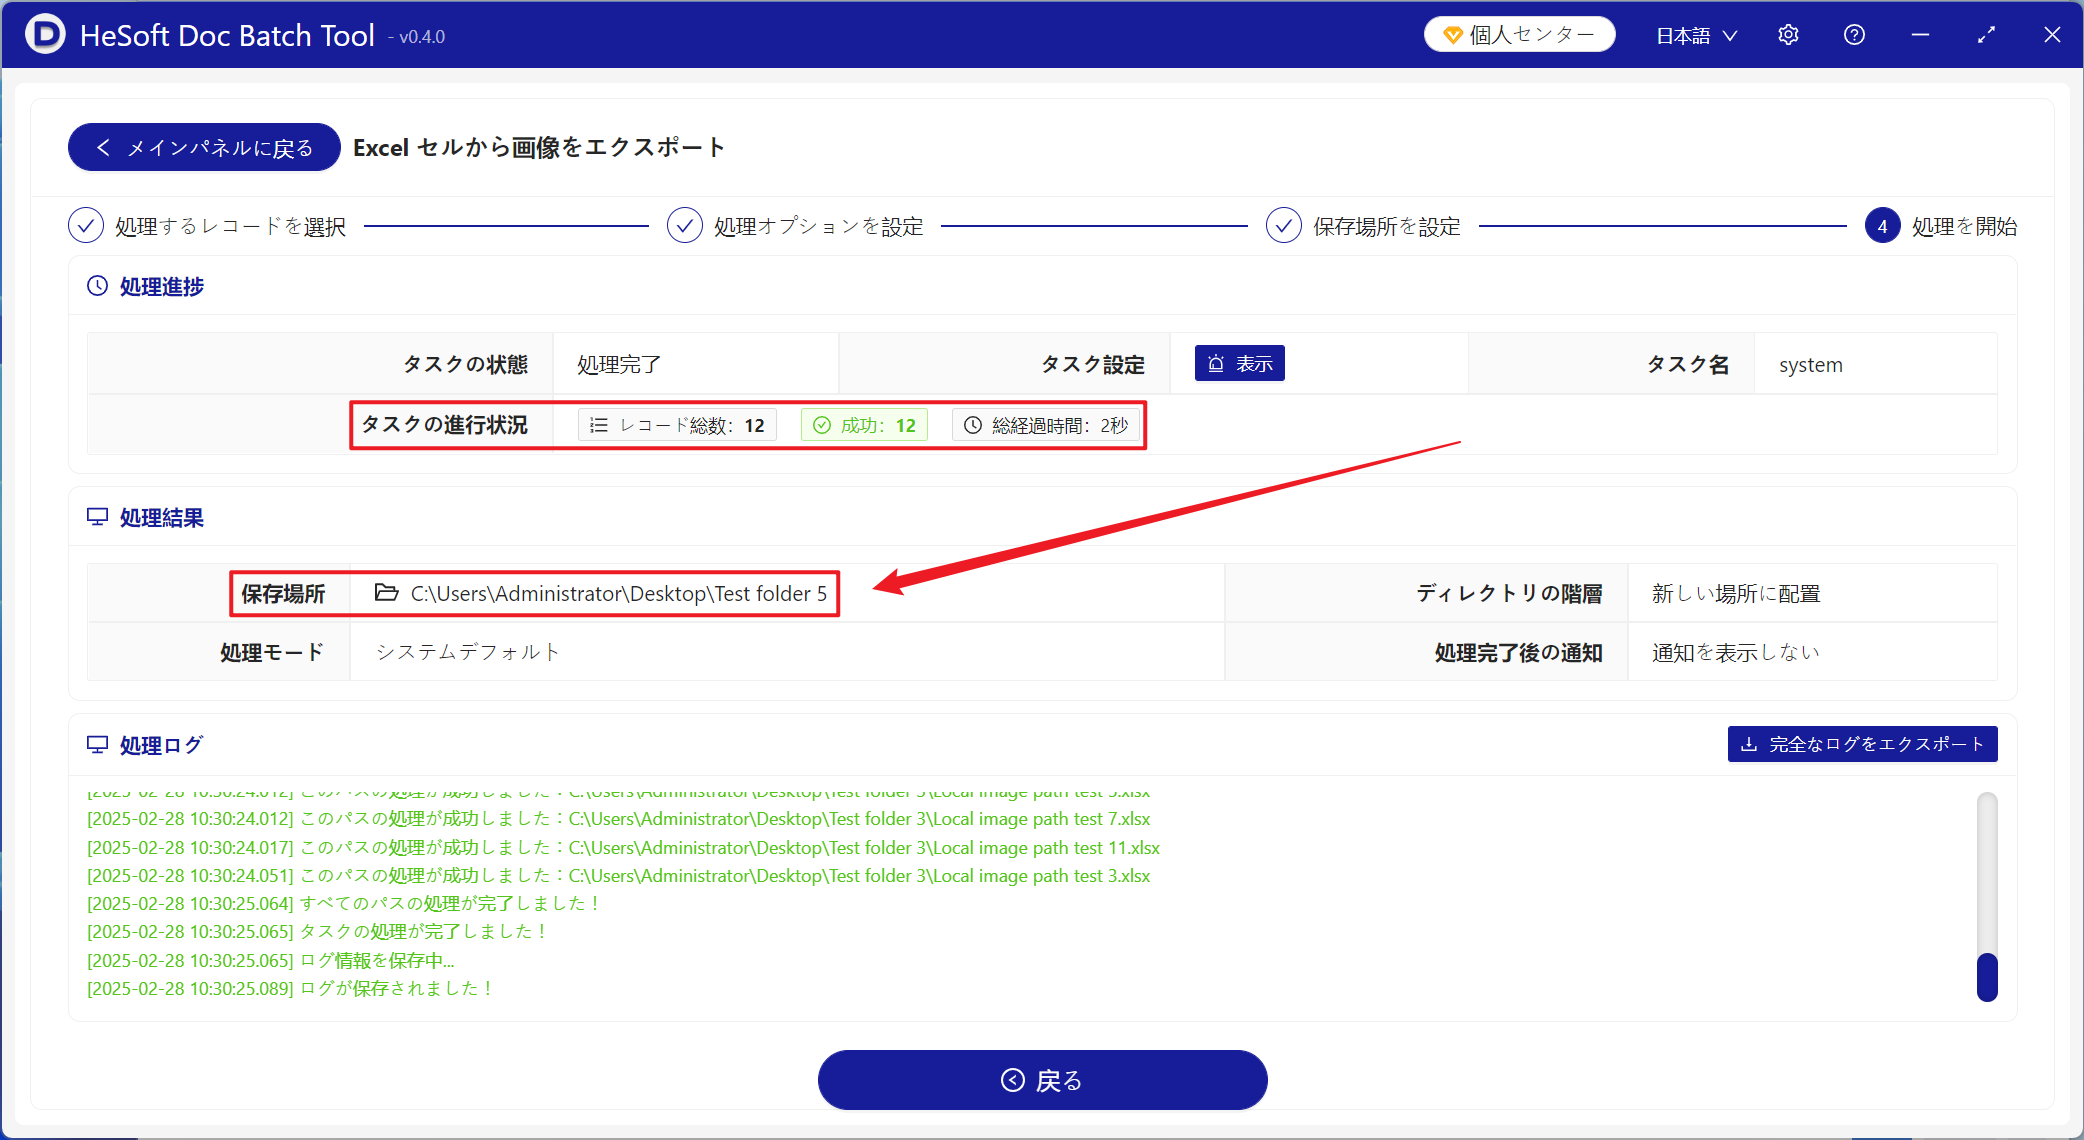Click the 新しい場所に配置 value
Viewport: 2084px width, 1140px height.
(1736, 594)
